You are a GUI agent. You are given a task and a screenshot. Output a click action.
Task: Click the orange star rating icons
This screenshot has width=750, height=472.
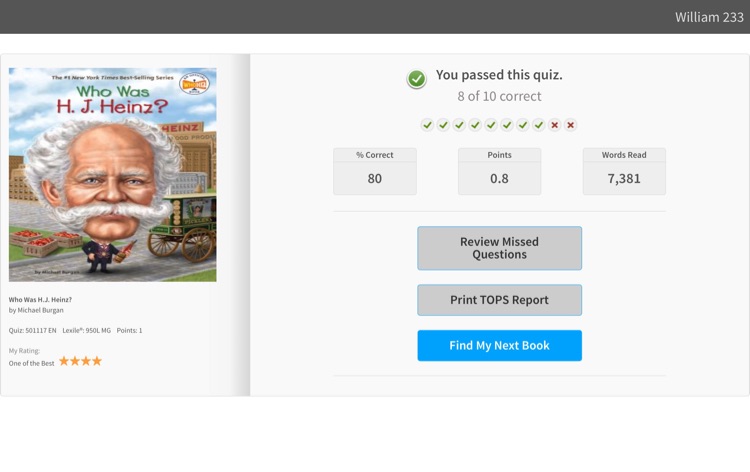(x=80, y=361)
